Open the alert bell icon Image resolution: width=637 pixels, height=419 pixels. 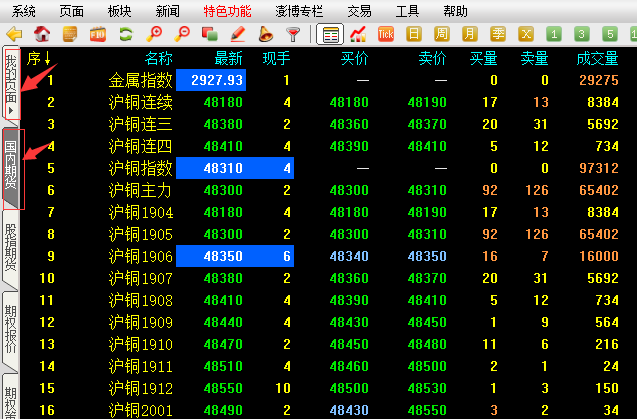point(265,34)
